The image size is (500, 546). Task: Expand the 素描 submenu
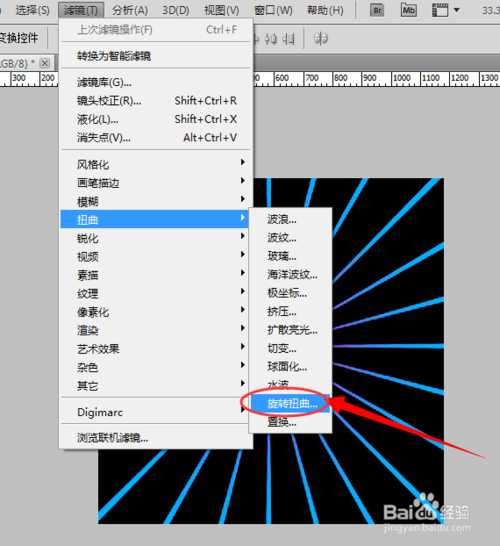click(x=156, y=275)
